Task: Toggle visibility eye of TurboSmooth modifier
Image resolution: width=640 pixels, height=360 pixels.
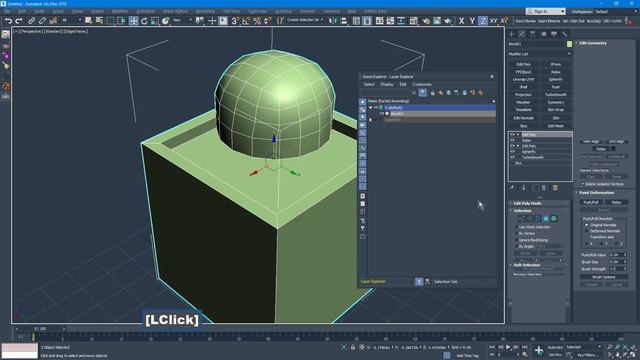Action: 512,157
